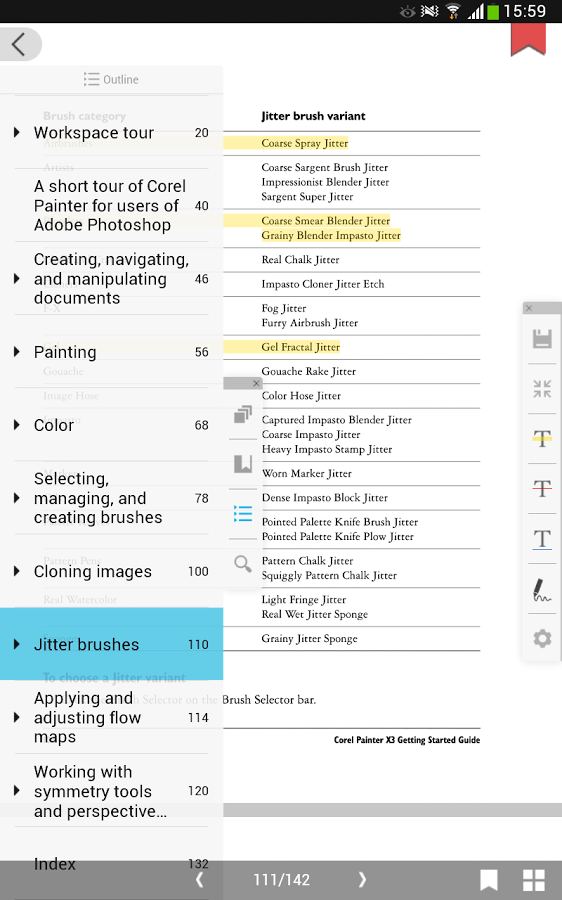This screenshot has width=562, height=900.
Task: Toggle the red page bookmark ribbon
Action: pyautogui.click(x=528, y=39)
